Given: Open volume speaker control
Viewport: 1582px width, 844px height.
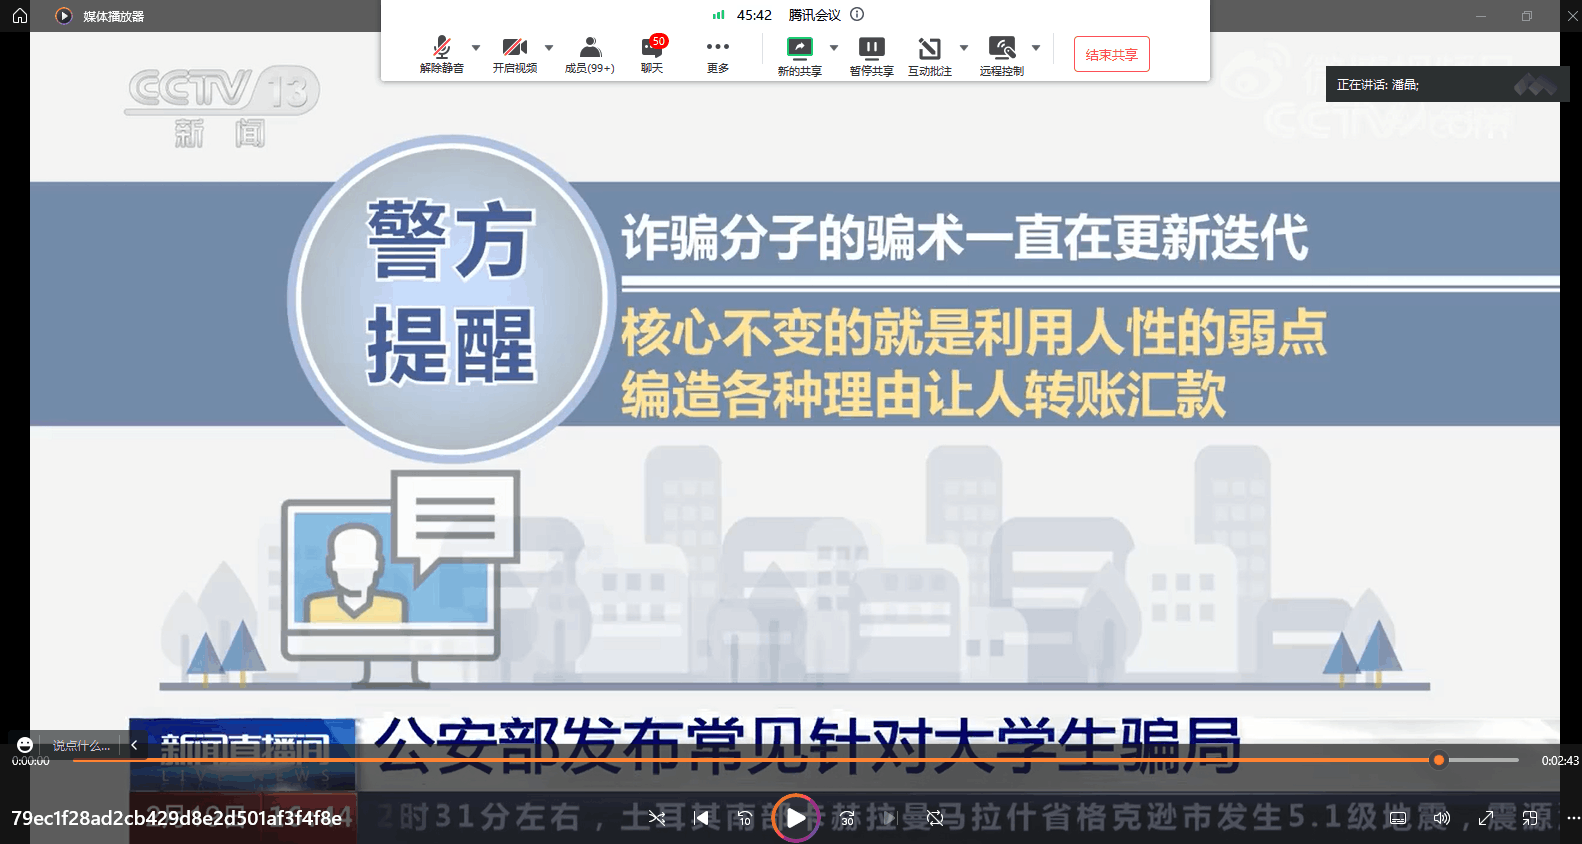Looking at the screenshot, I should pyautogui.click(x=1441, y=818).
